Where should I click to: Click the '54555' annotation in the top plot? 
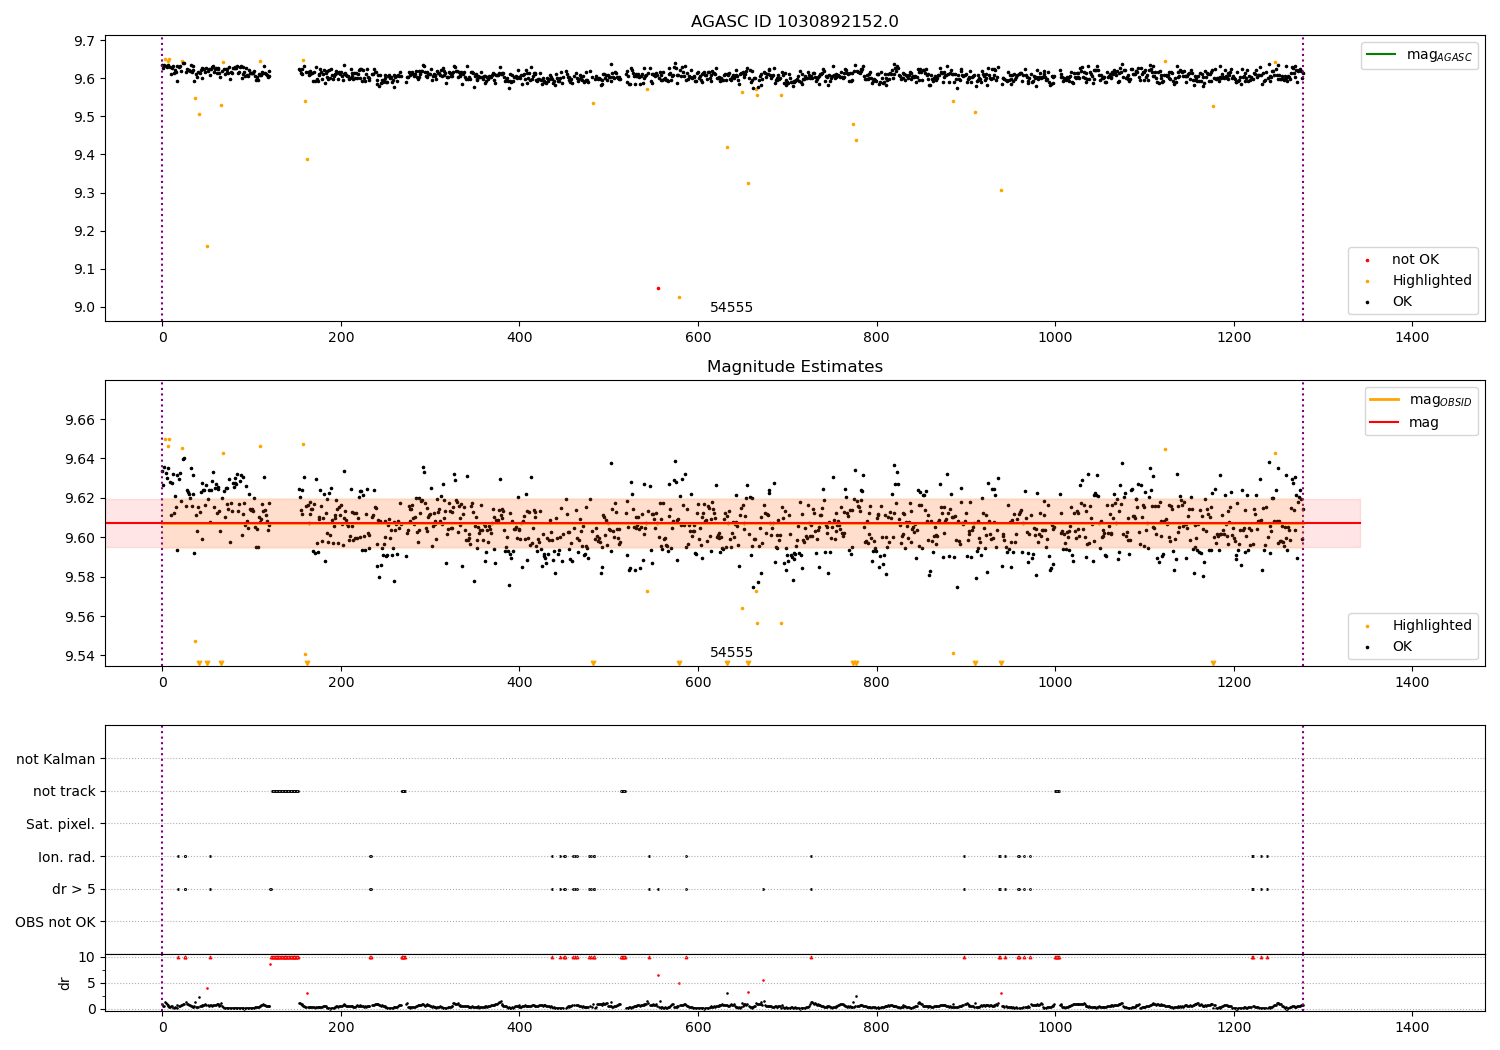tap(731, 308)
